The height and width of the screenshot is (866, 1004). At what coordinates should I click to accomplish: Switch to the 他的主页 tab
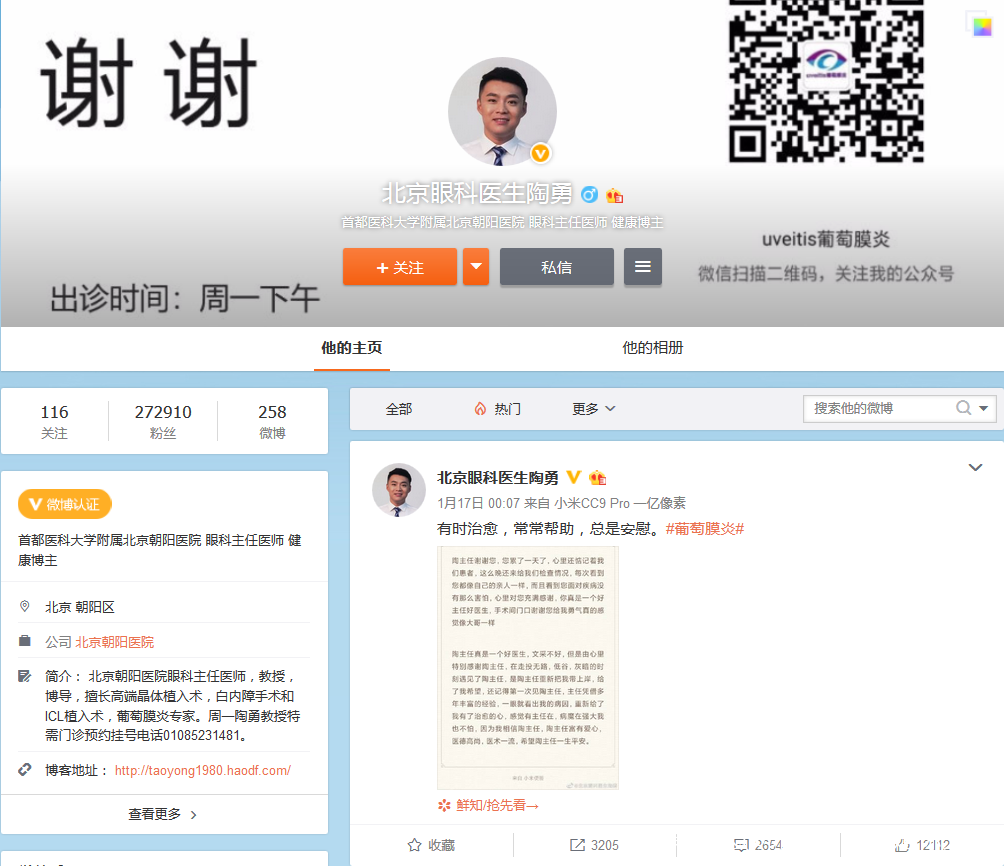[x=352, y=348]
